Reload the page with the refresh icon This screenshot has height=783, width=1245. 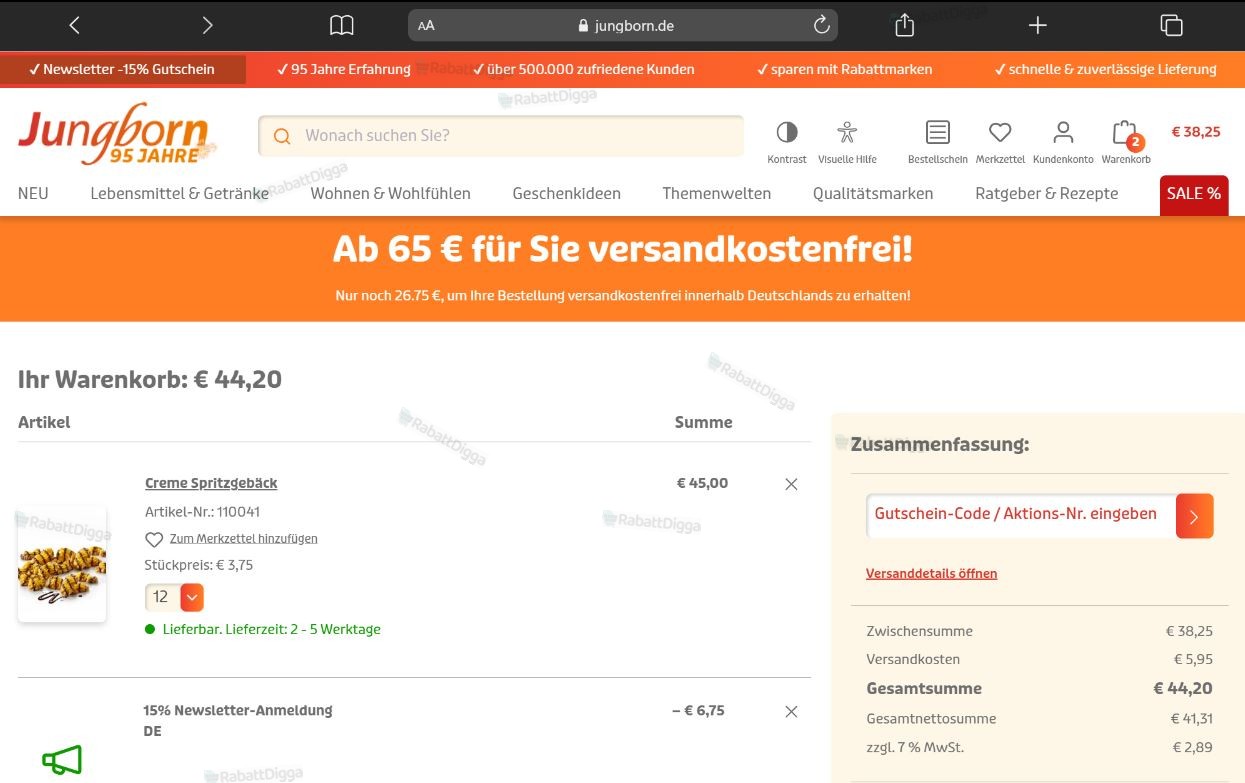[x=822, y=25]
